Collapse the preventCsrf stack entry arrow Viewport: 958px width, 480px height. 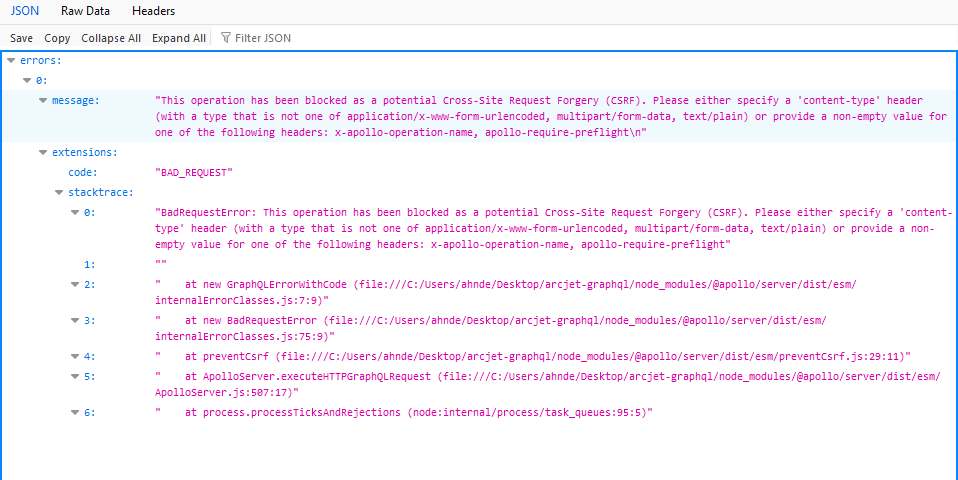[75, 356]
